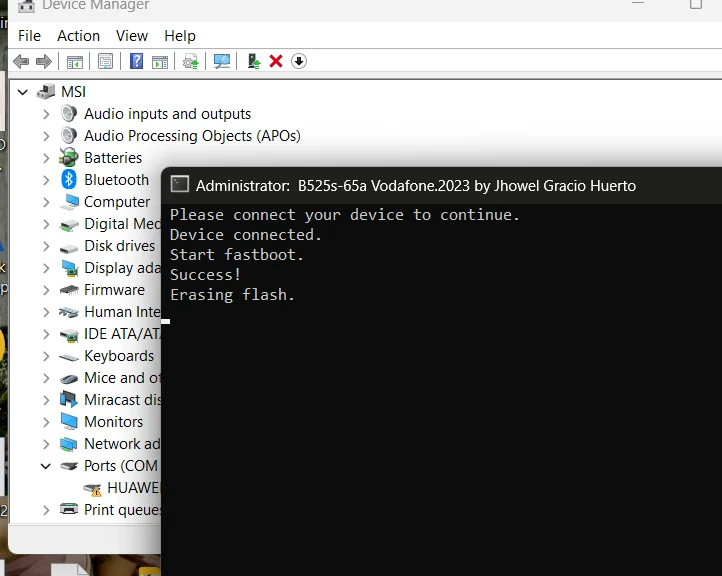722x576 pixels.
Task: Click the Enable device toolbar icon
Action: tap(254, 61)
